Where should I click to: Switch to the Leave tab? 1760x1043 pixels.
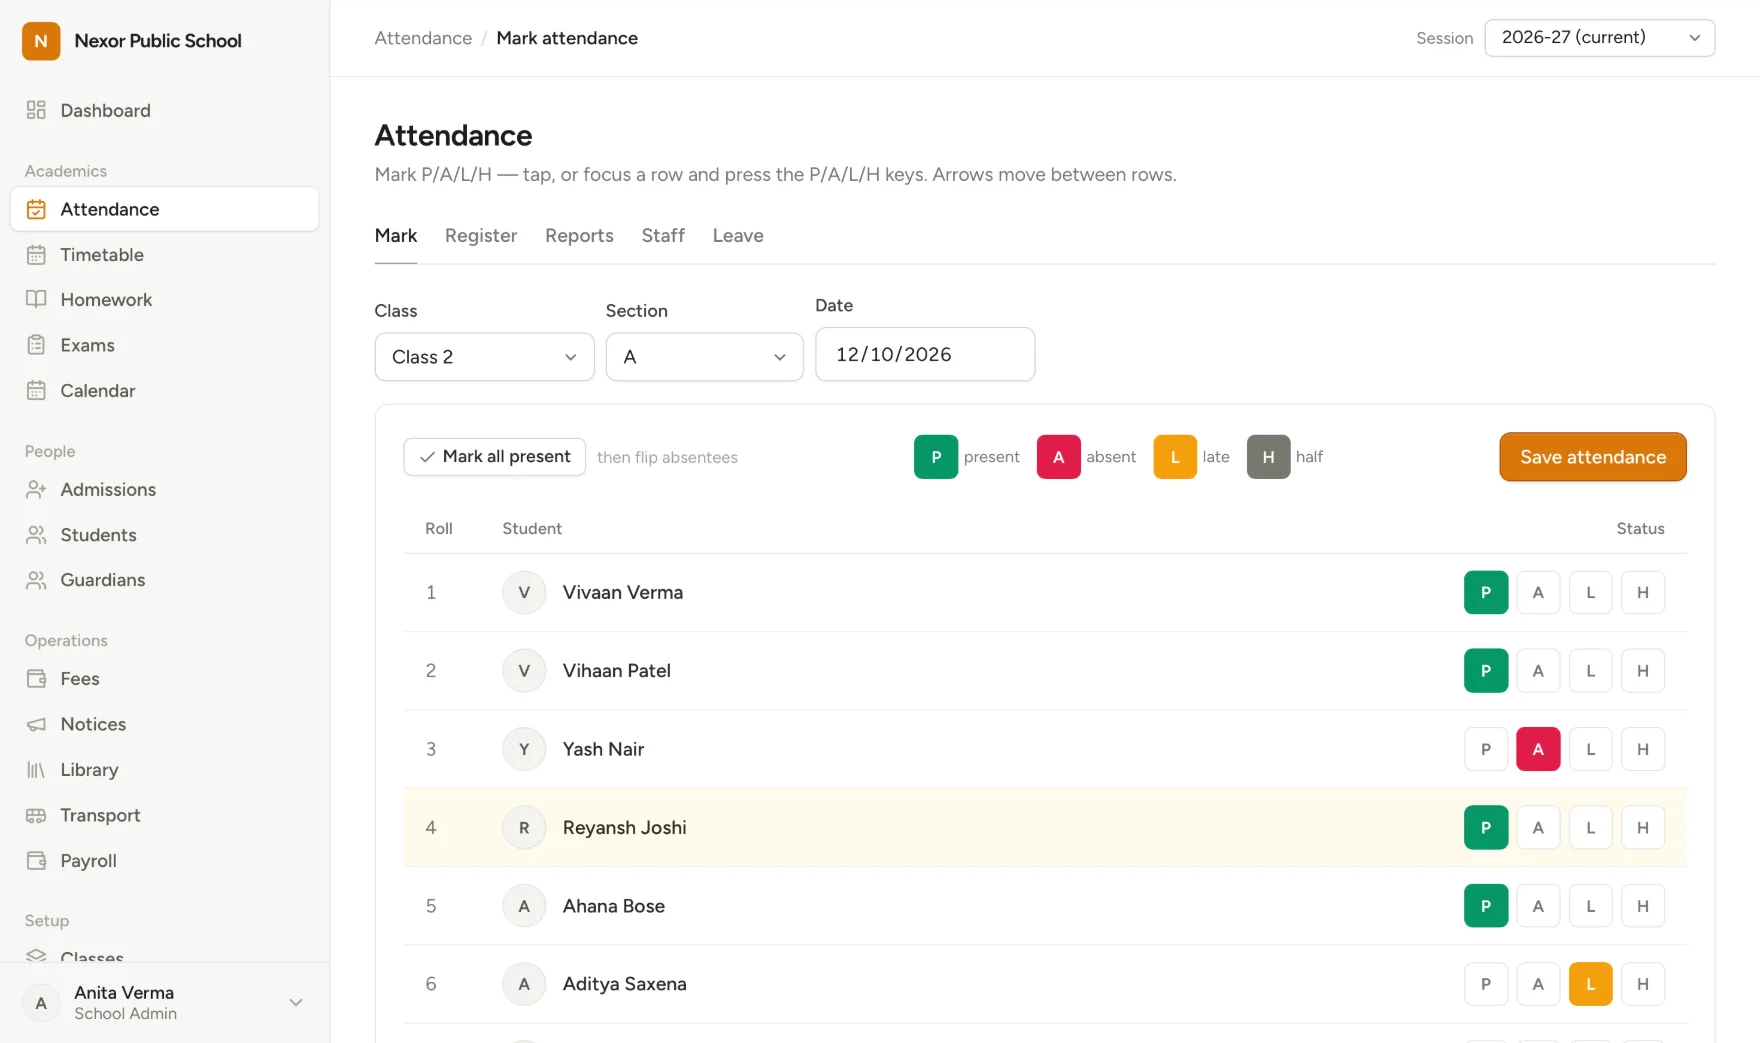738,236
